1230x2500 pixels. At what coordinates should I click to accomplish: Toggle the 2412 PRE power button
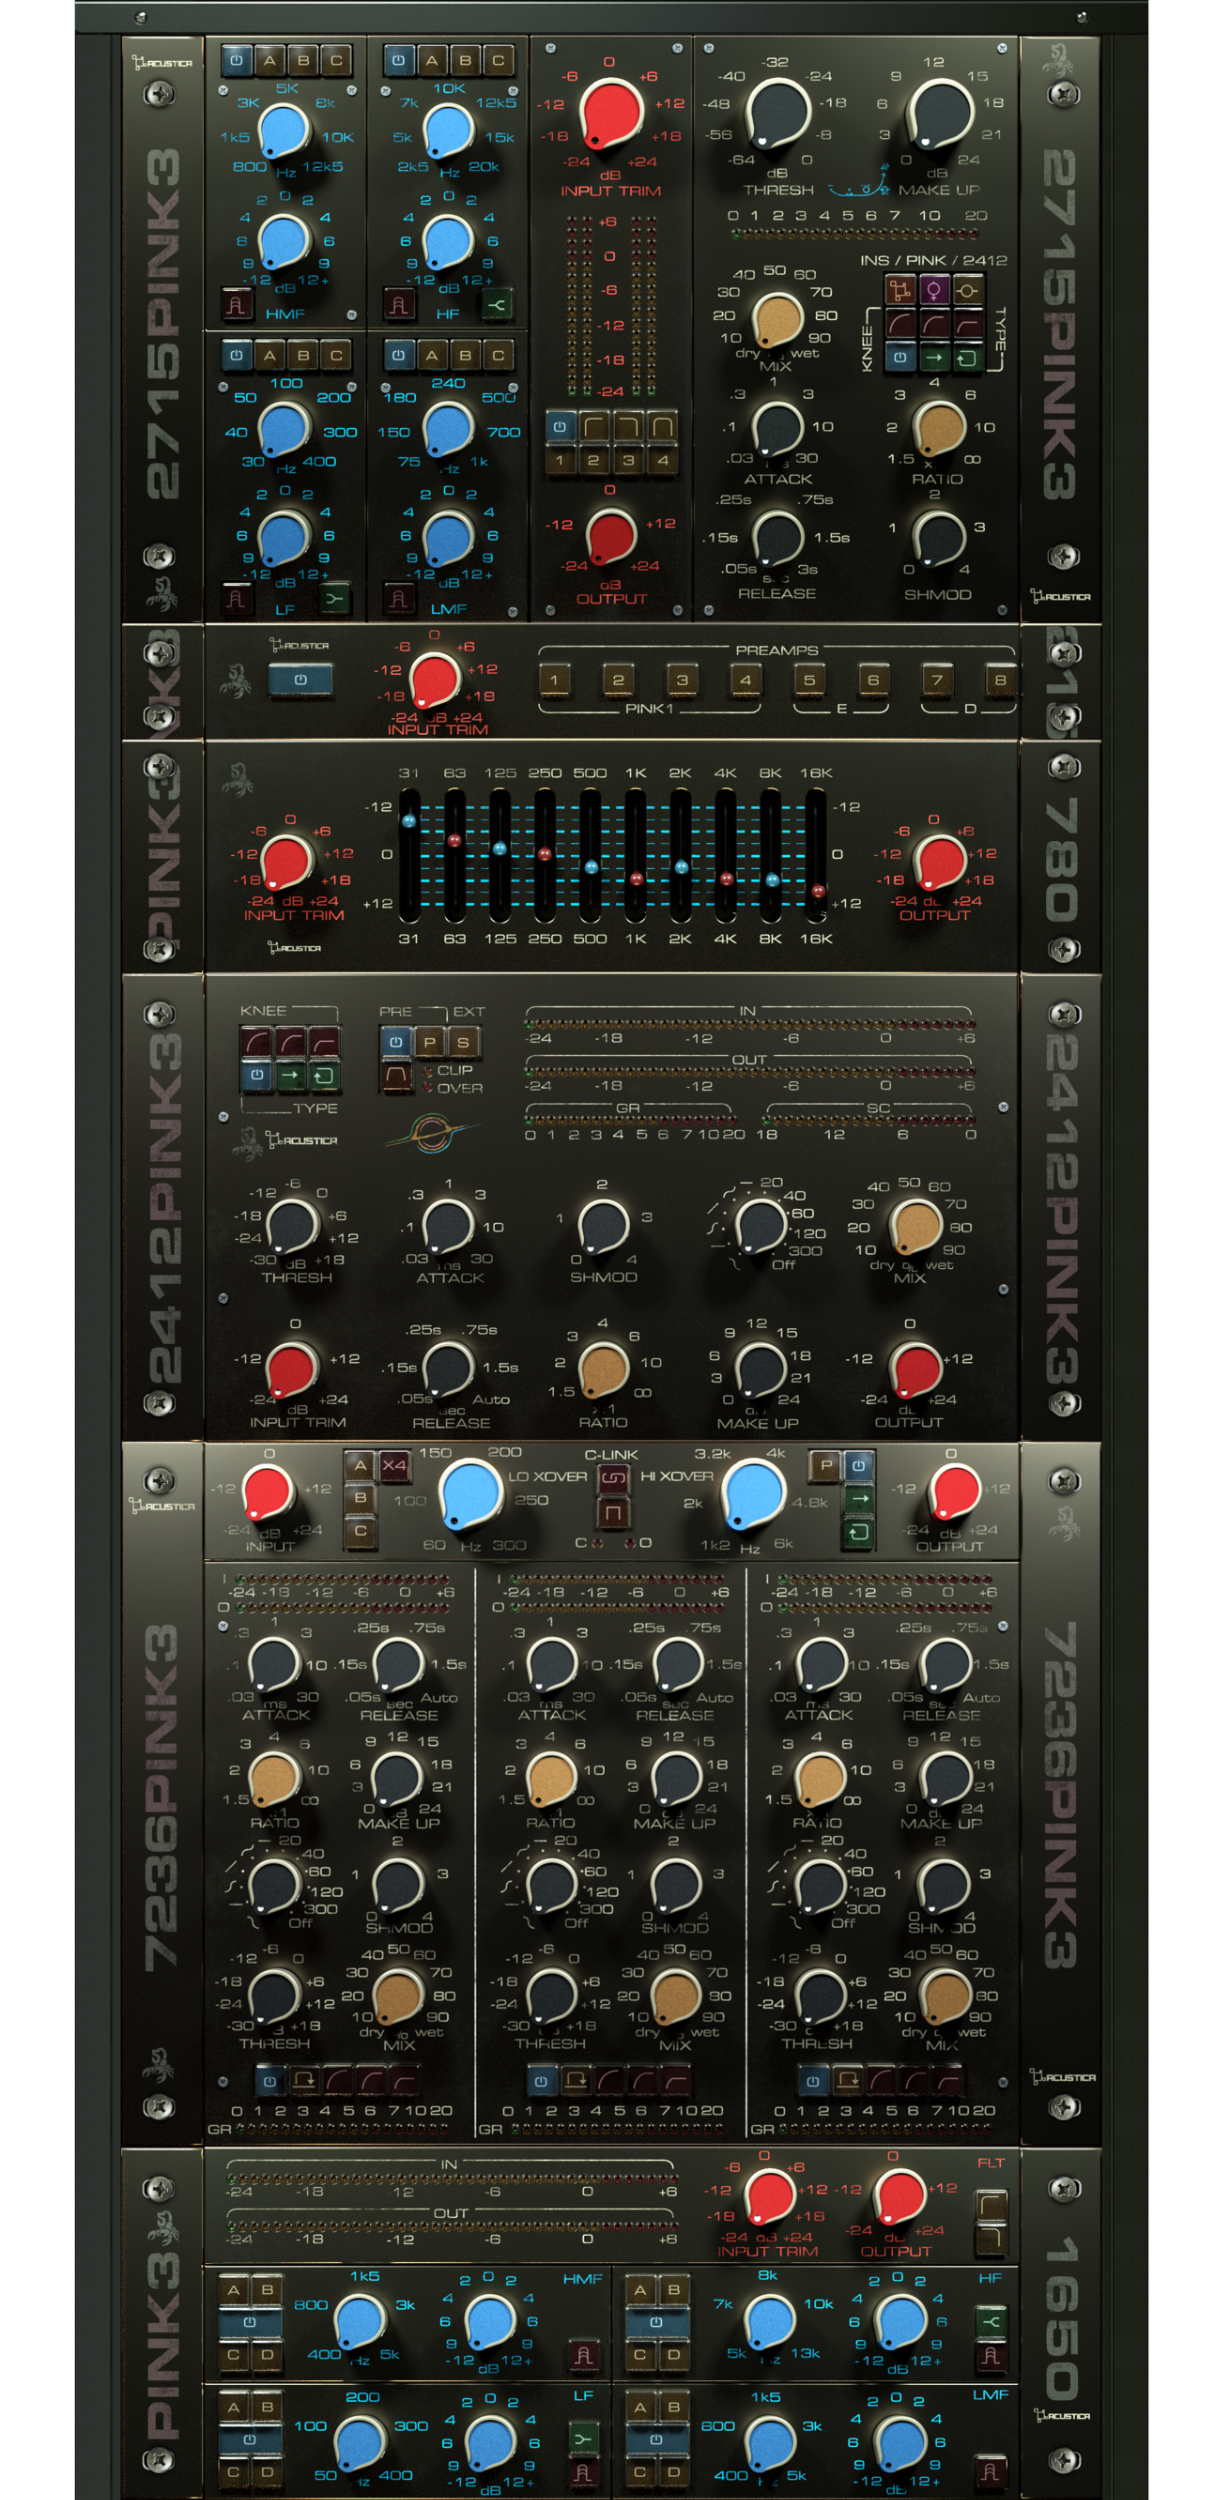pos(396,1043)
